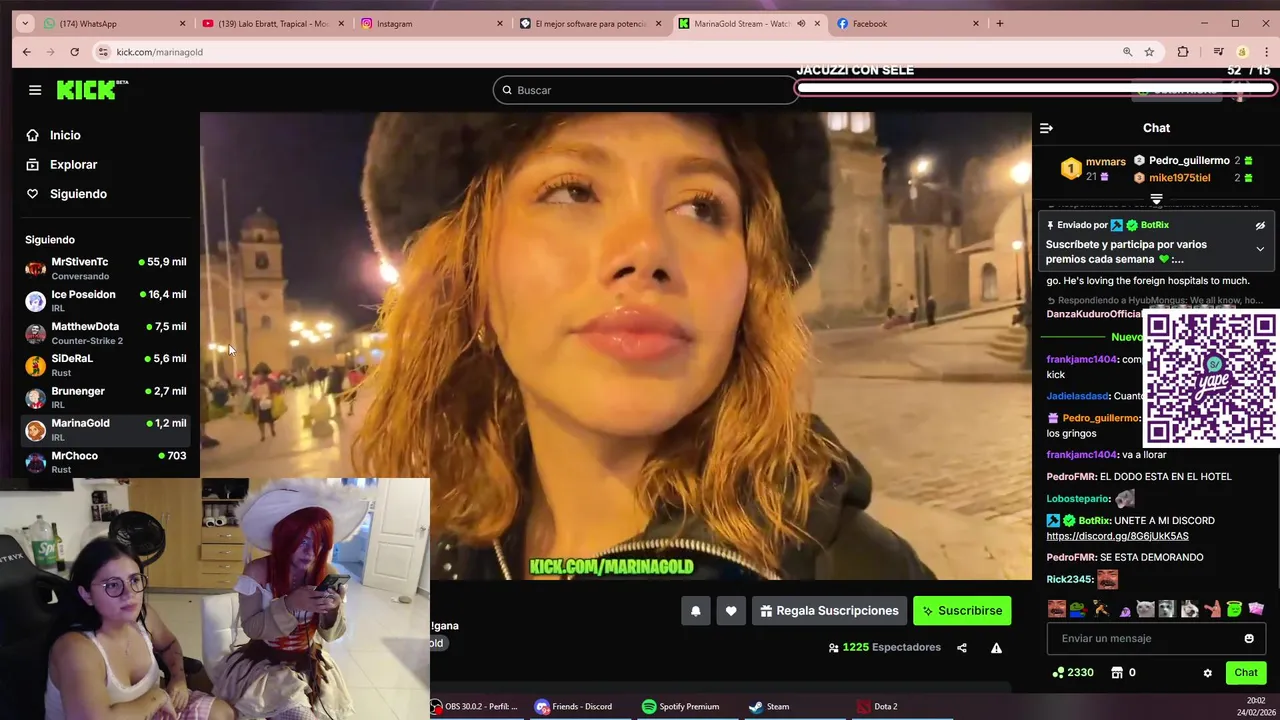
Task: Click Regala Suscripciones button
Action: (829, 611)
